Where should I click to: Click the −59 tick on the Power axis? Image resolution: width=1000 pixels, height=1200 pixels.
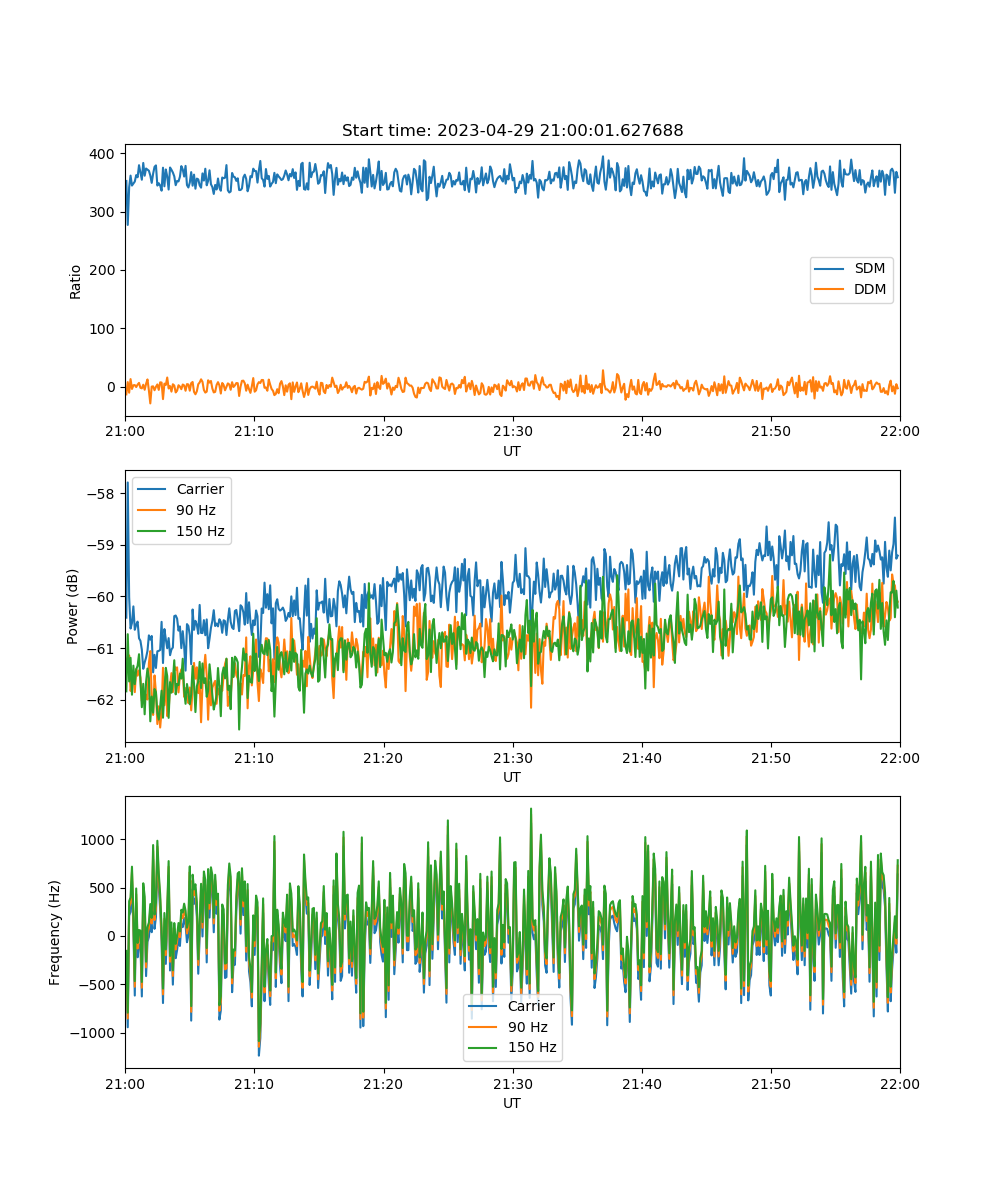click(x=100, y=545)
